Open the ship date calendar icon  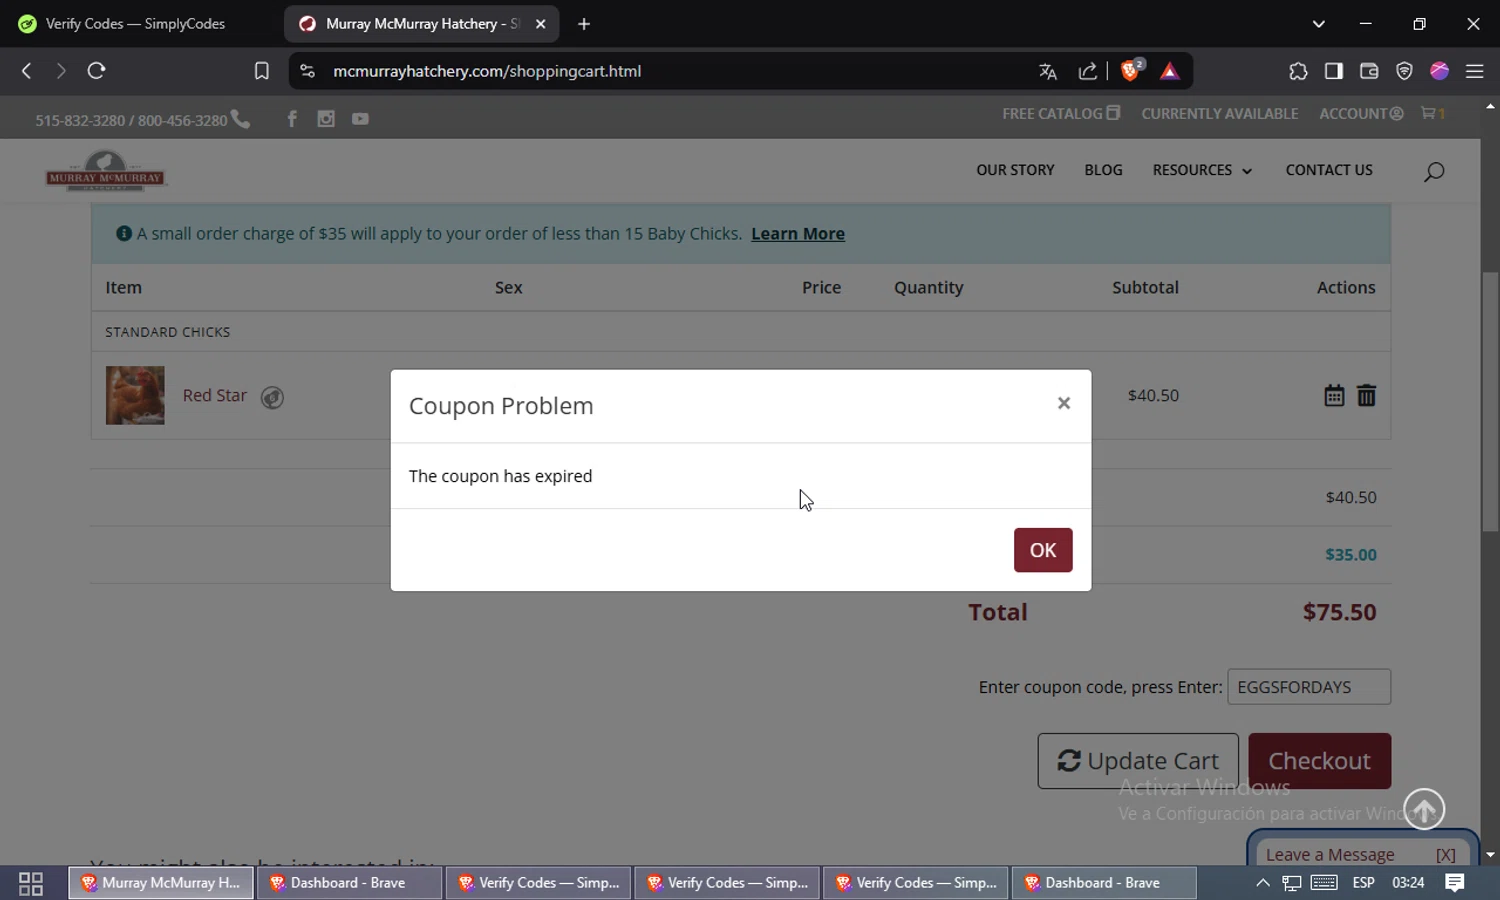coord(1334,395)
